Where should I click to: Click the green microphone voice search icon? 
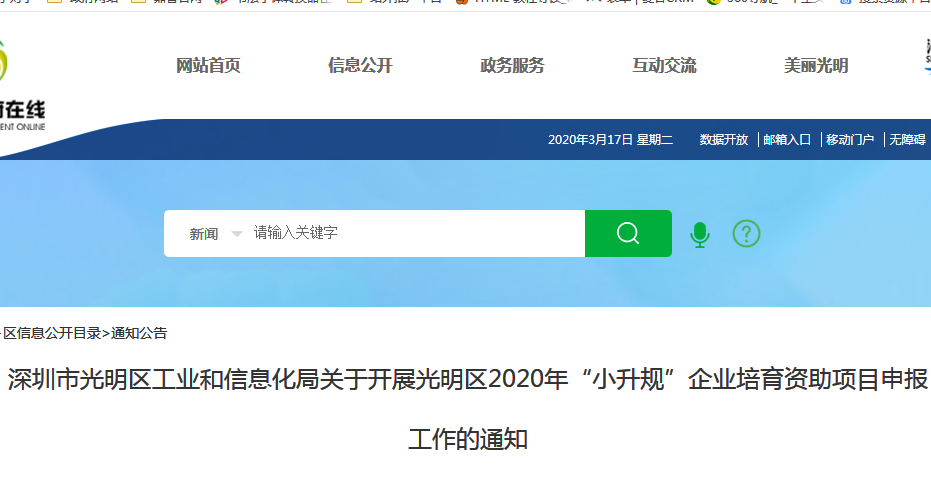click(700, 234)
